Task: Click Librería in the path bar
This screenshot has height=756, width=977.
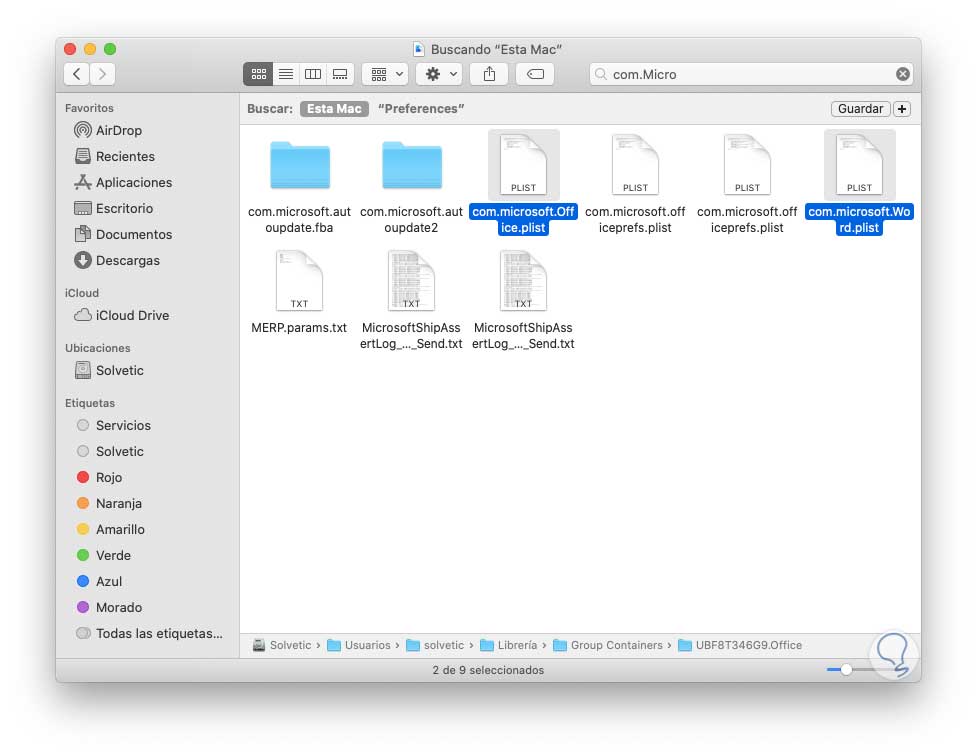Action: [x=509, y=646]
